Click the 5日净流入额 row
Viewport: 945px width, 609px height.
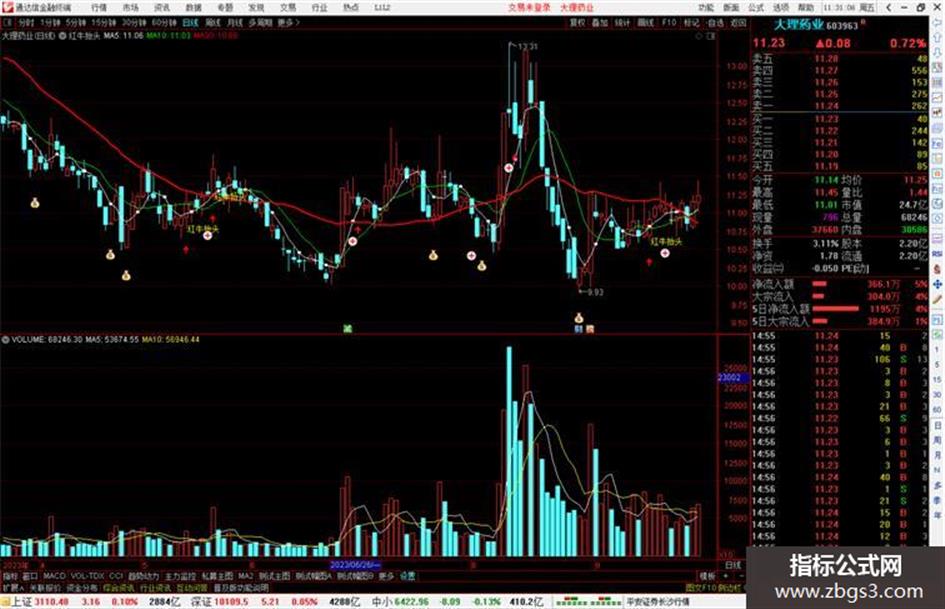(840, 309)
